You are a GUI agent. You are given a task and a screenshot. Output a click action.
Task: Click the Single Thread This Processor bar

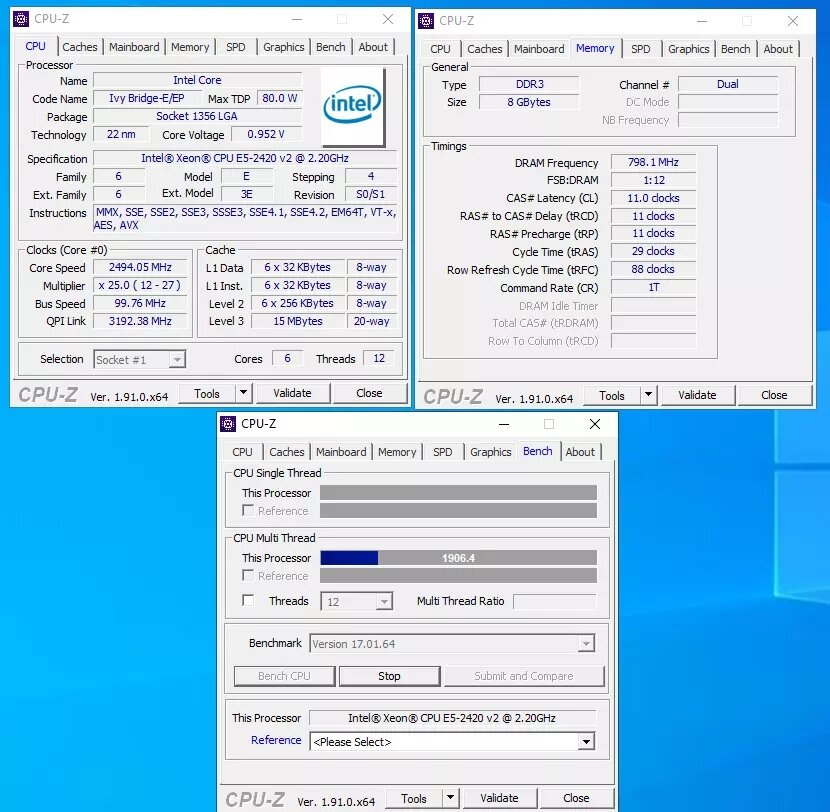pos(458,492)
